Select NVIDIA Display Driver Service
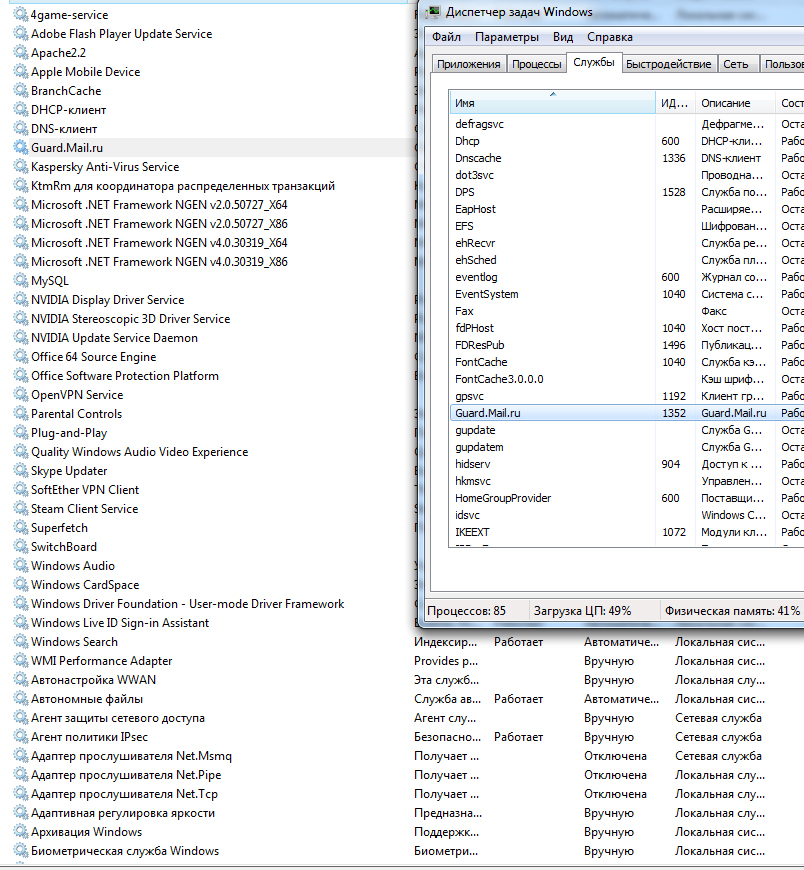 pos(108,300)
